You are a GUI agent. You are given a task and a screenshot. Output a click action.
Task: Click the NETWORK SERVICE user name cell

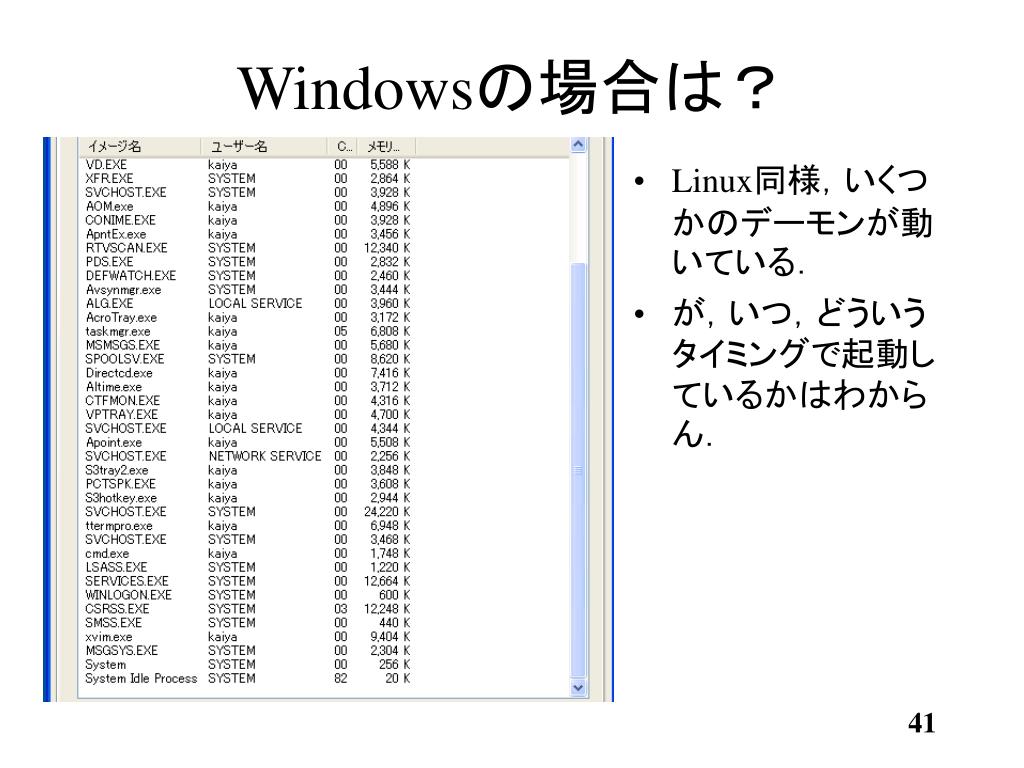(265, 456)
